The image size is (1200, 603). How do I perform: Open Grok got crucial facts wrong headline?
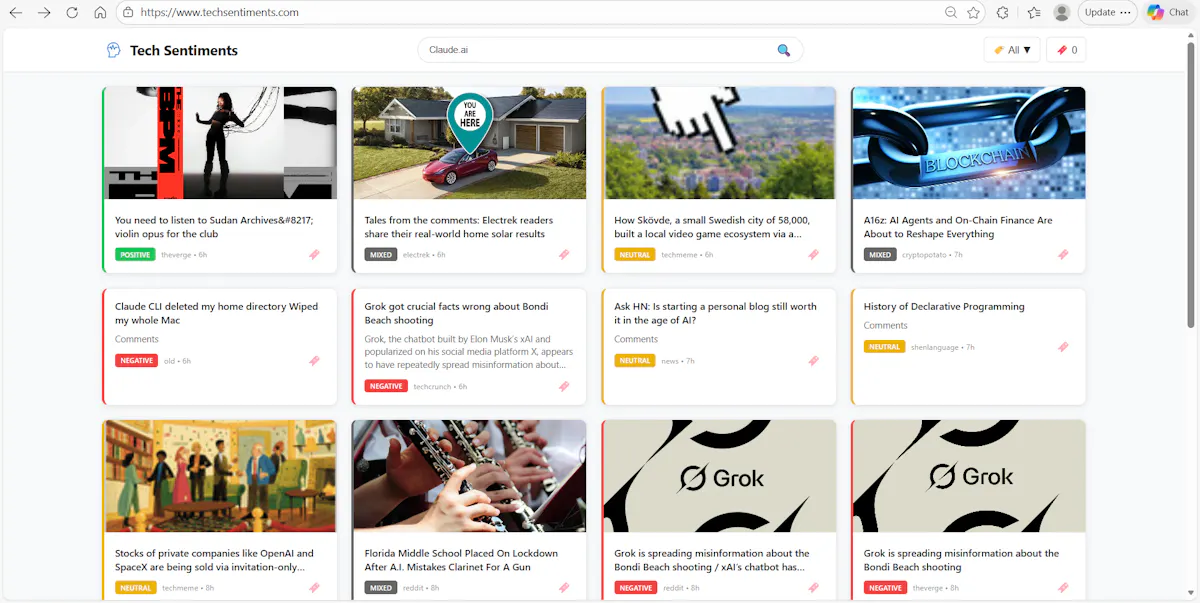[457, 313]
